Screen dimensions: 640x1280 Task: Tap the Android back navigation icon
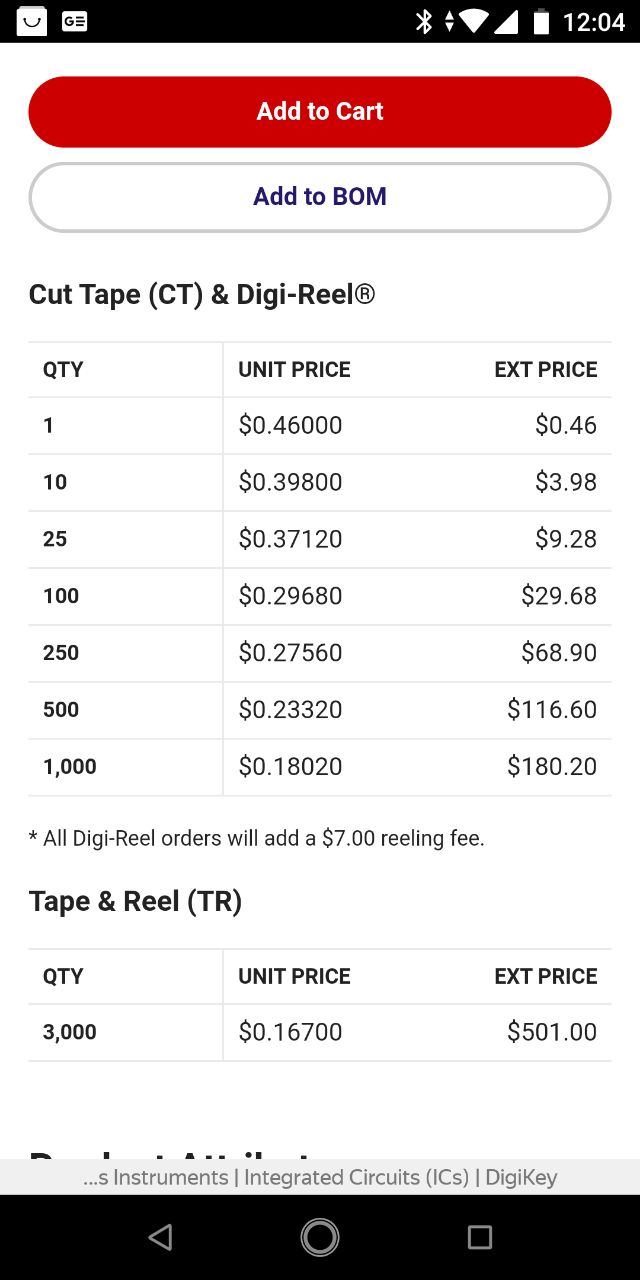tap(160, 1238)
